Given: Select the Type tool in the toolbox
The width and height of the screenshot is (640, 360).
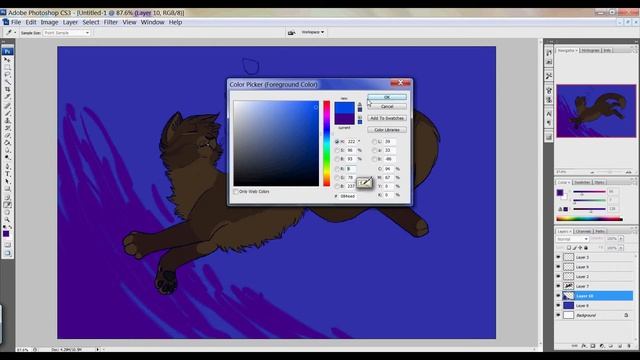Looking at the screenshot, I should [x=7, y=174].
